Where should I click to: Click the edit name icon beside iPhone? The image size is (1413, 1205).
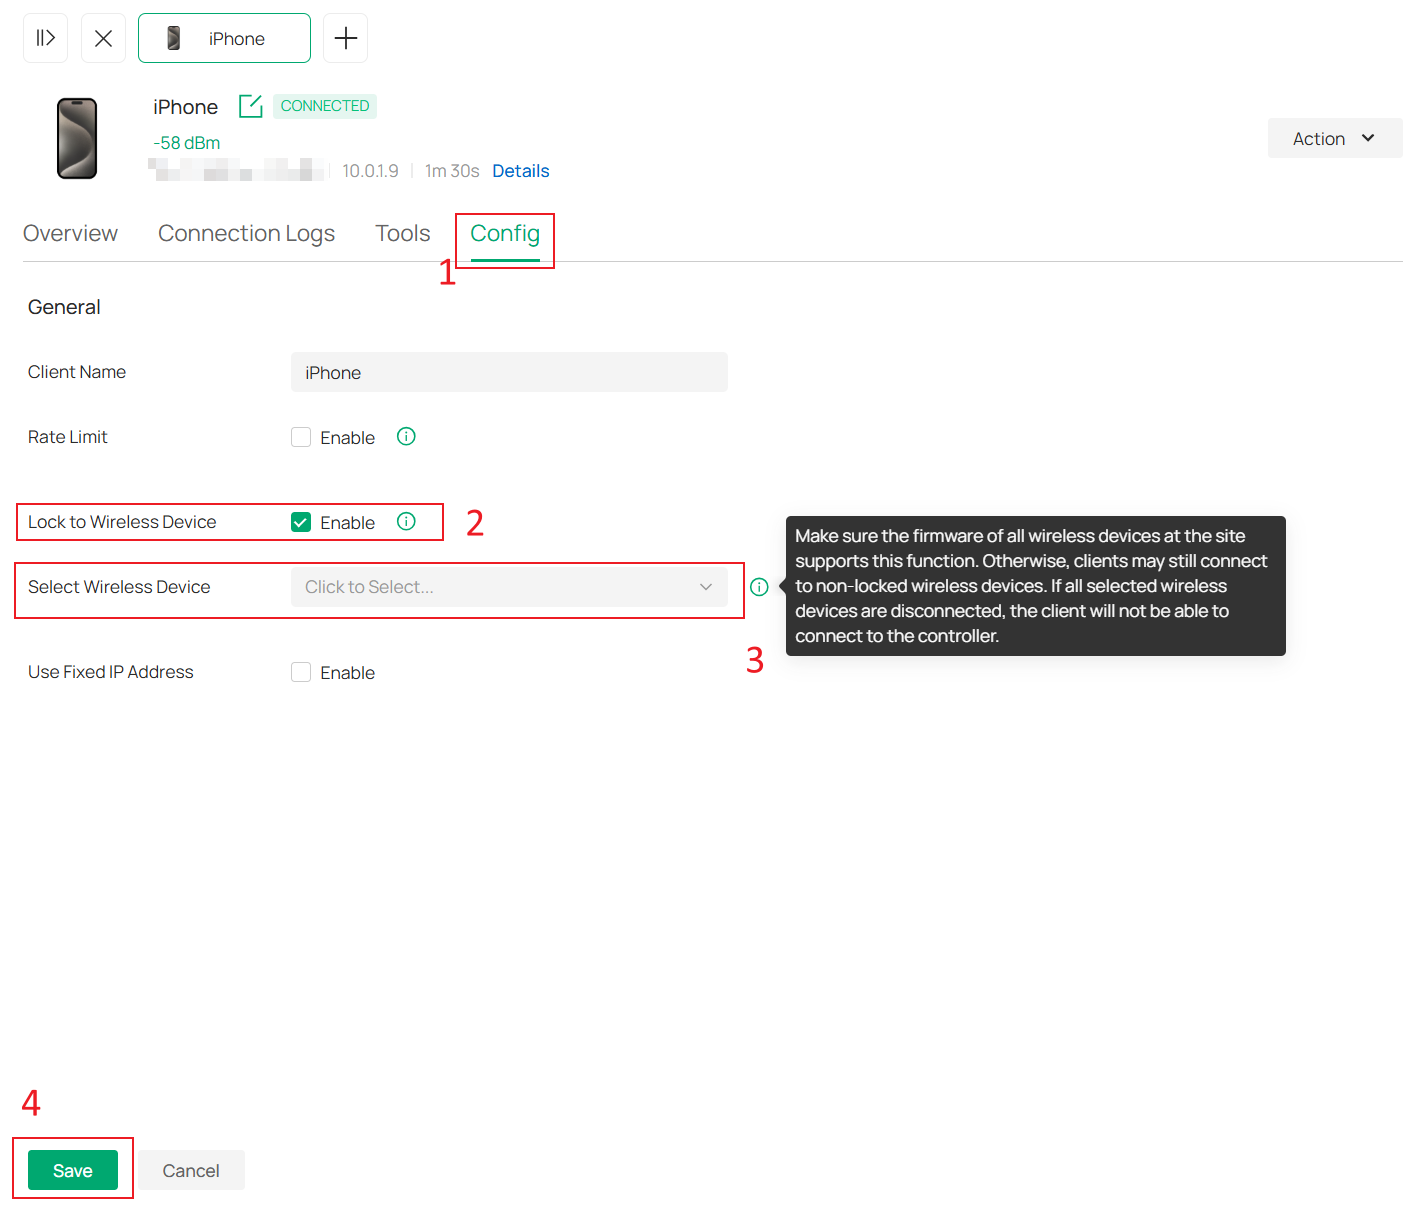click(x=250, y=106)
